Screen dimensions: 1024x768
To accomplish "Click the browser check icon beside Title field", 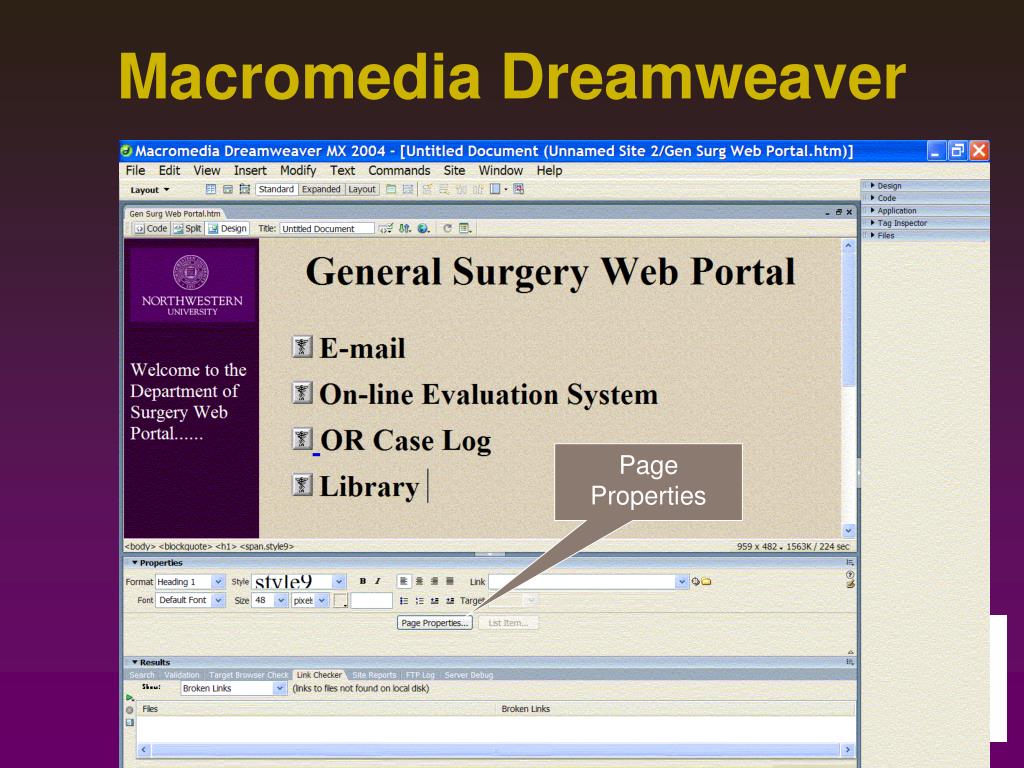I will (x=386, y=229).
